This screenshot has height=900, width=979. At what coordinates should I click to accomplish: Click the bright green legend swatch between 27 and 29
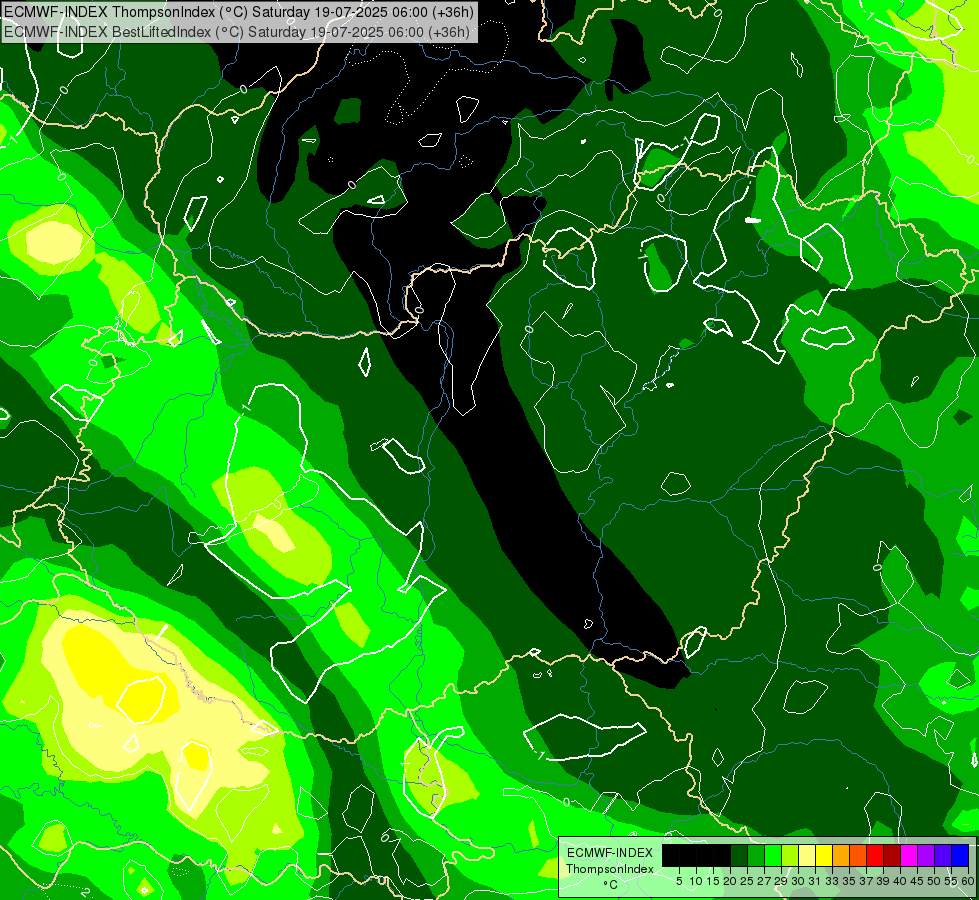pos(772,855)
